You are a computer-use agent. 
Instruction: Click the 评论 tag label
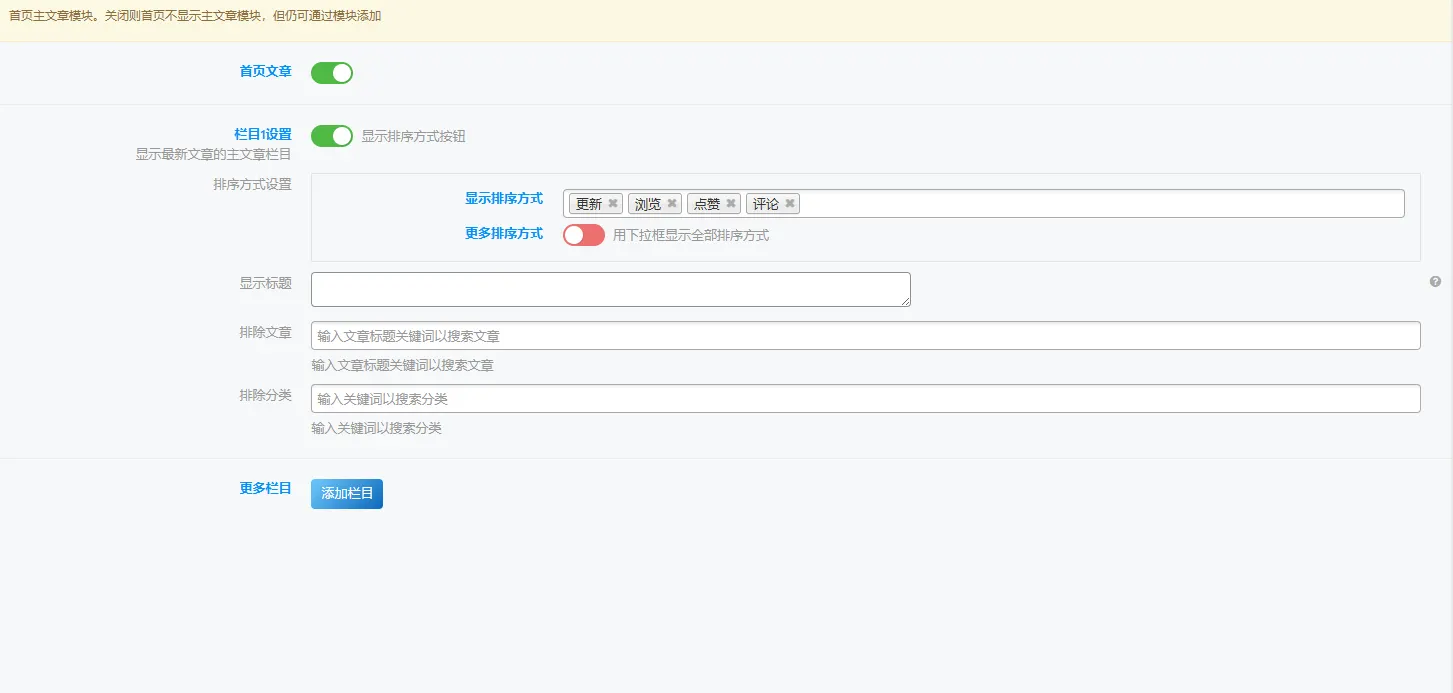coord(766,204)
